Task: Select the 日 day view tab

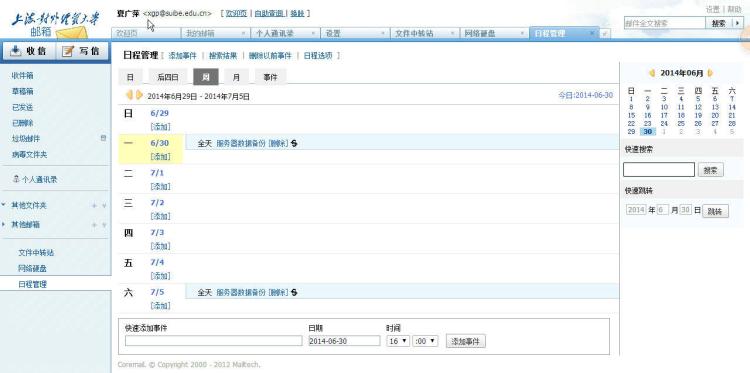Action: (x=130, y=77)
